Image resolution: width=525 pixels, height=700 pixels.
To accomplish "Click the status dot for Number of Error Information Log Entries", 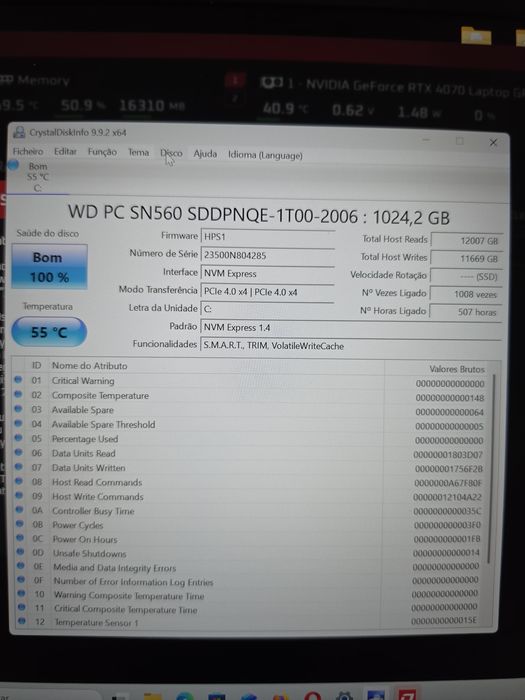I will click(x=21, y=579).
